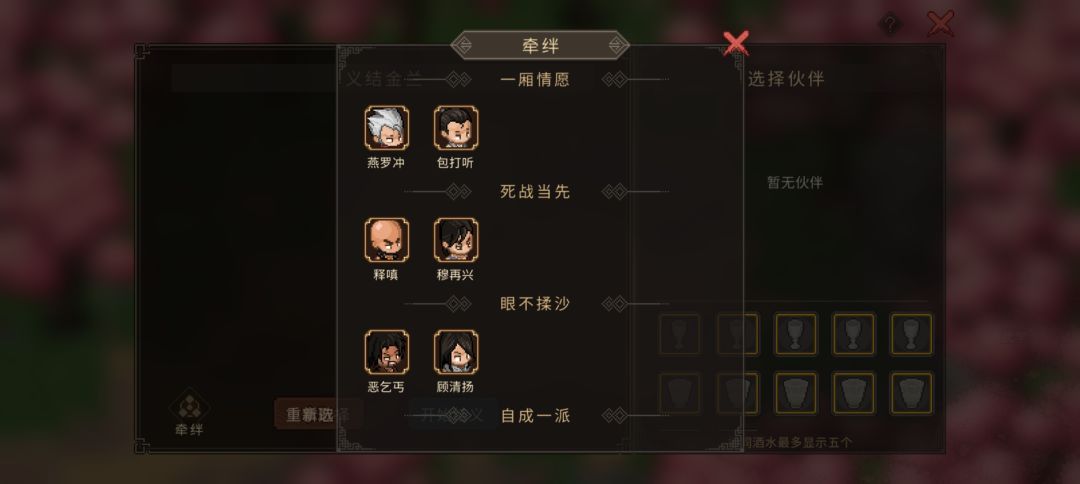1080x484 pixels.
Task: Tap the 顾清扬 character portrait
Action: coord(456,352)
